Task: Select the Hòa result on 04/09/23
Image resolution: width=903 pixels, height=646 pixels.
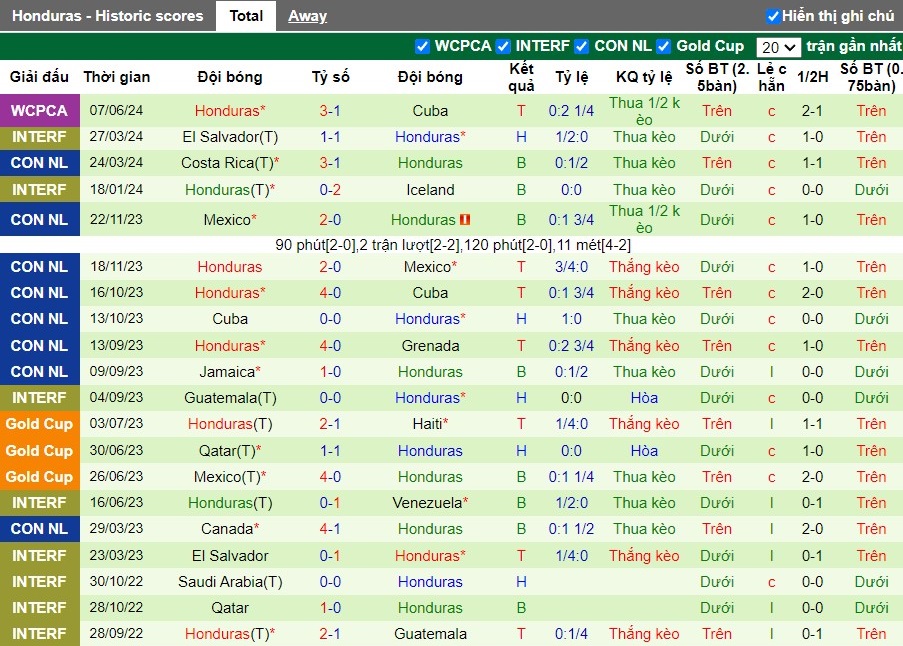Action: pos(644,397)
